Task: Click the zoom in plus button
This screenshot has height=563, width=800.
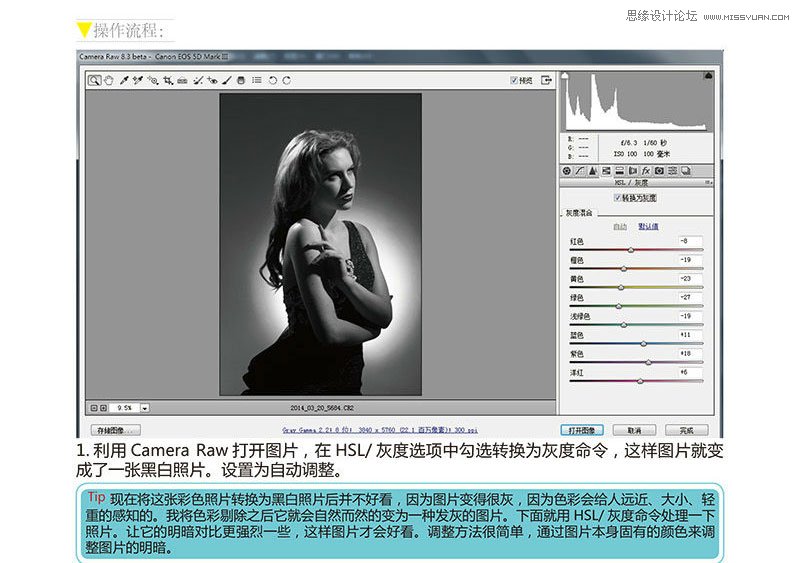Action: [103, 408]
